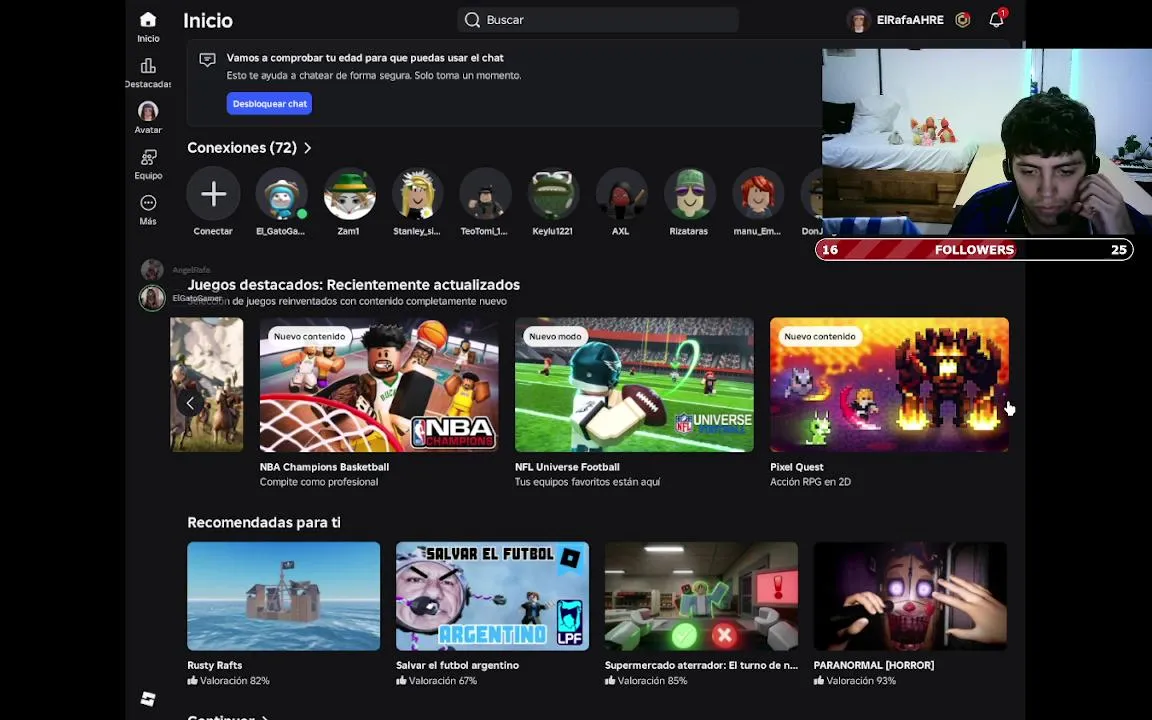The image size is (1152, 720).
Task: Open Stanley_si... connection avatar
Action: (x=417, y=194)
